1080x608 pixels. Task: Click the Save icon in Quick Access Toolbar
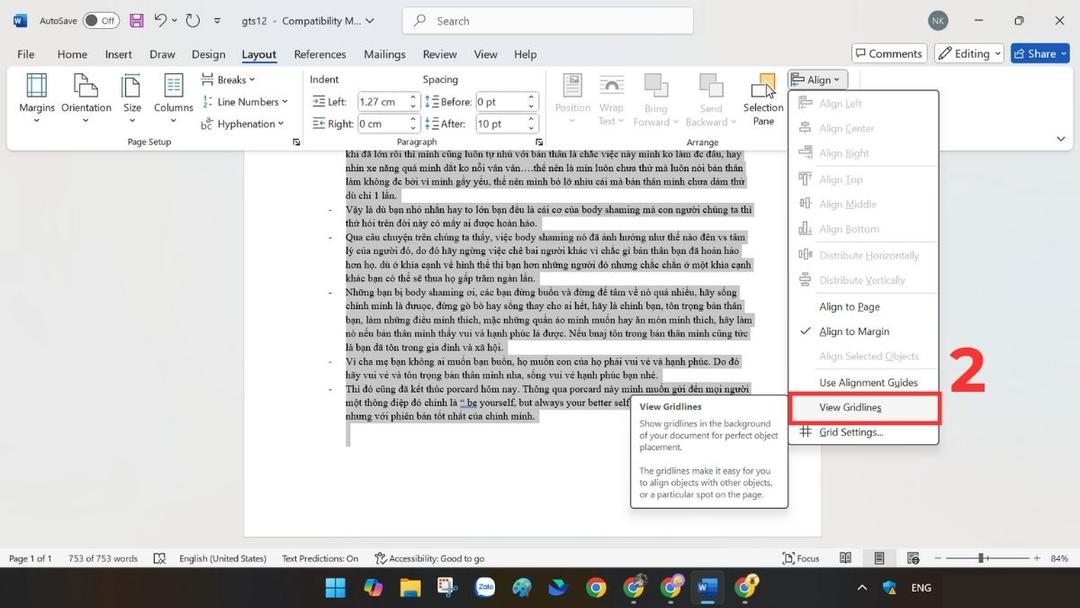tap(135, 20)
